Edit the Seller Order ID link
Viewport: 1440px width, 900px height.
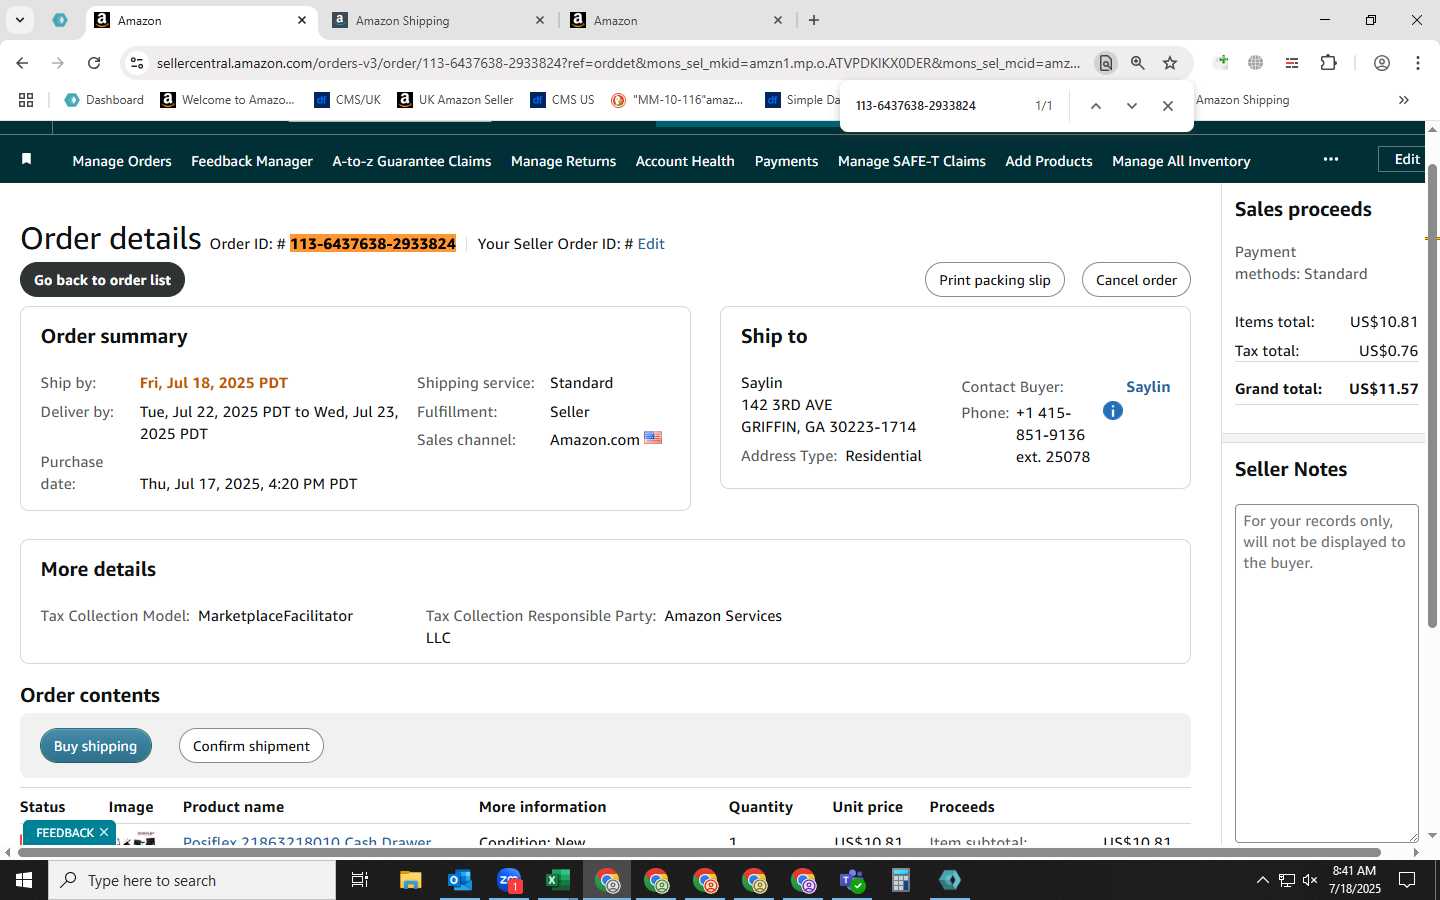[x=651, y=244]
